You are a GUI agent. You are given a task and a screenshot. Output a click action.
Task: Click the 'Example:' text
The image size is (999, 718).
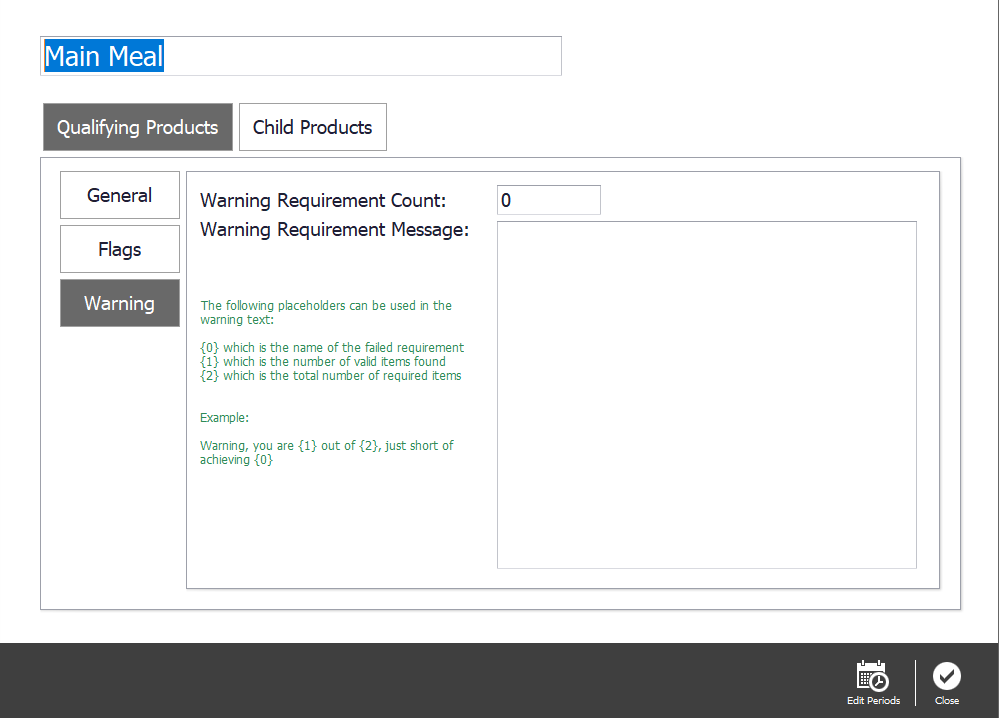[x=224, y=417]
